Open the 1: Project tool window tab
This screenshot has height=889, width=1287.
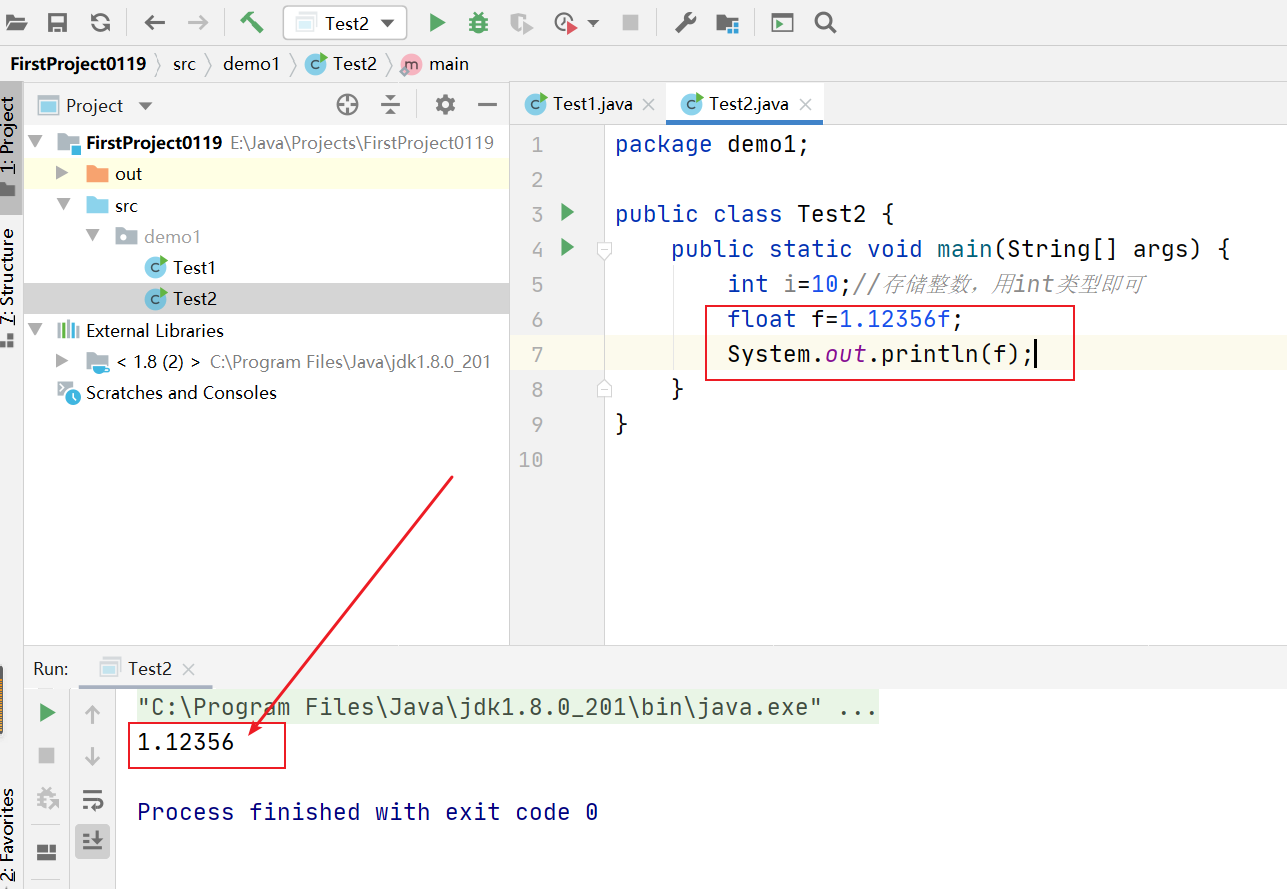[9, 147]
